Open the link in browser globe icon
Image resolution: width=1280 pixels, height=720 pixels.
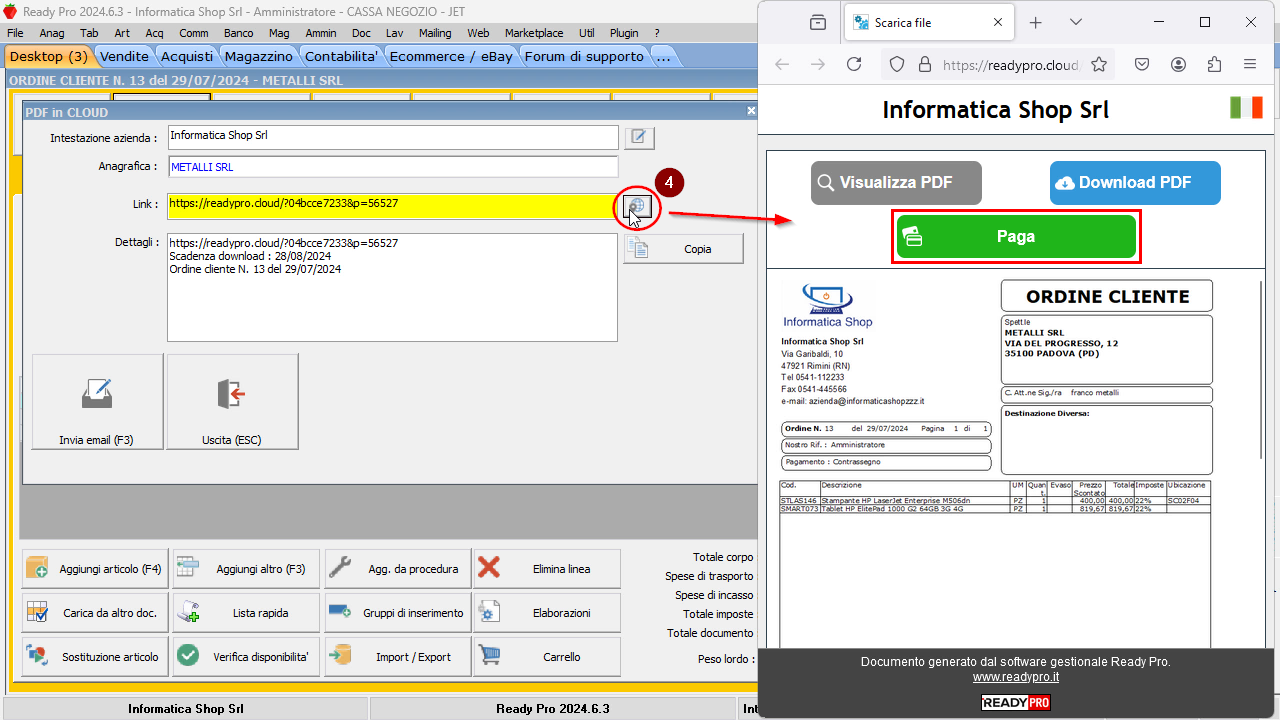click(637, 206)
